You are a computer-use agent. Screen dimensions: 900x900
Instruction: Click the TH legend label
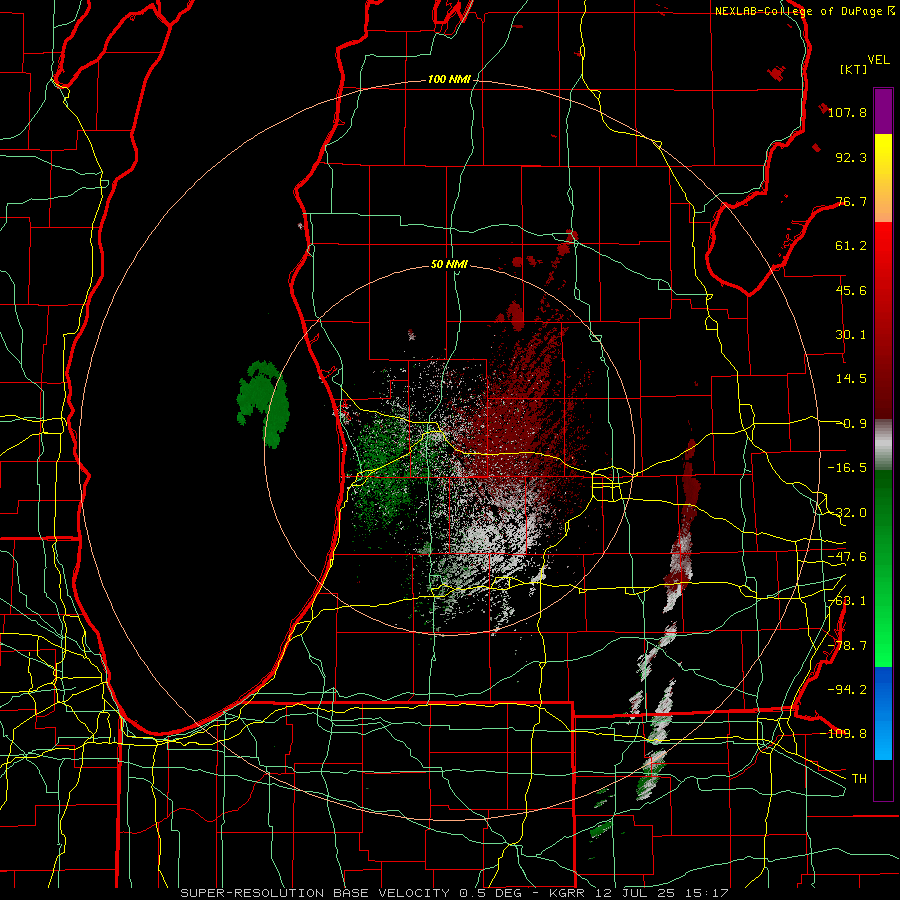859,778
